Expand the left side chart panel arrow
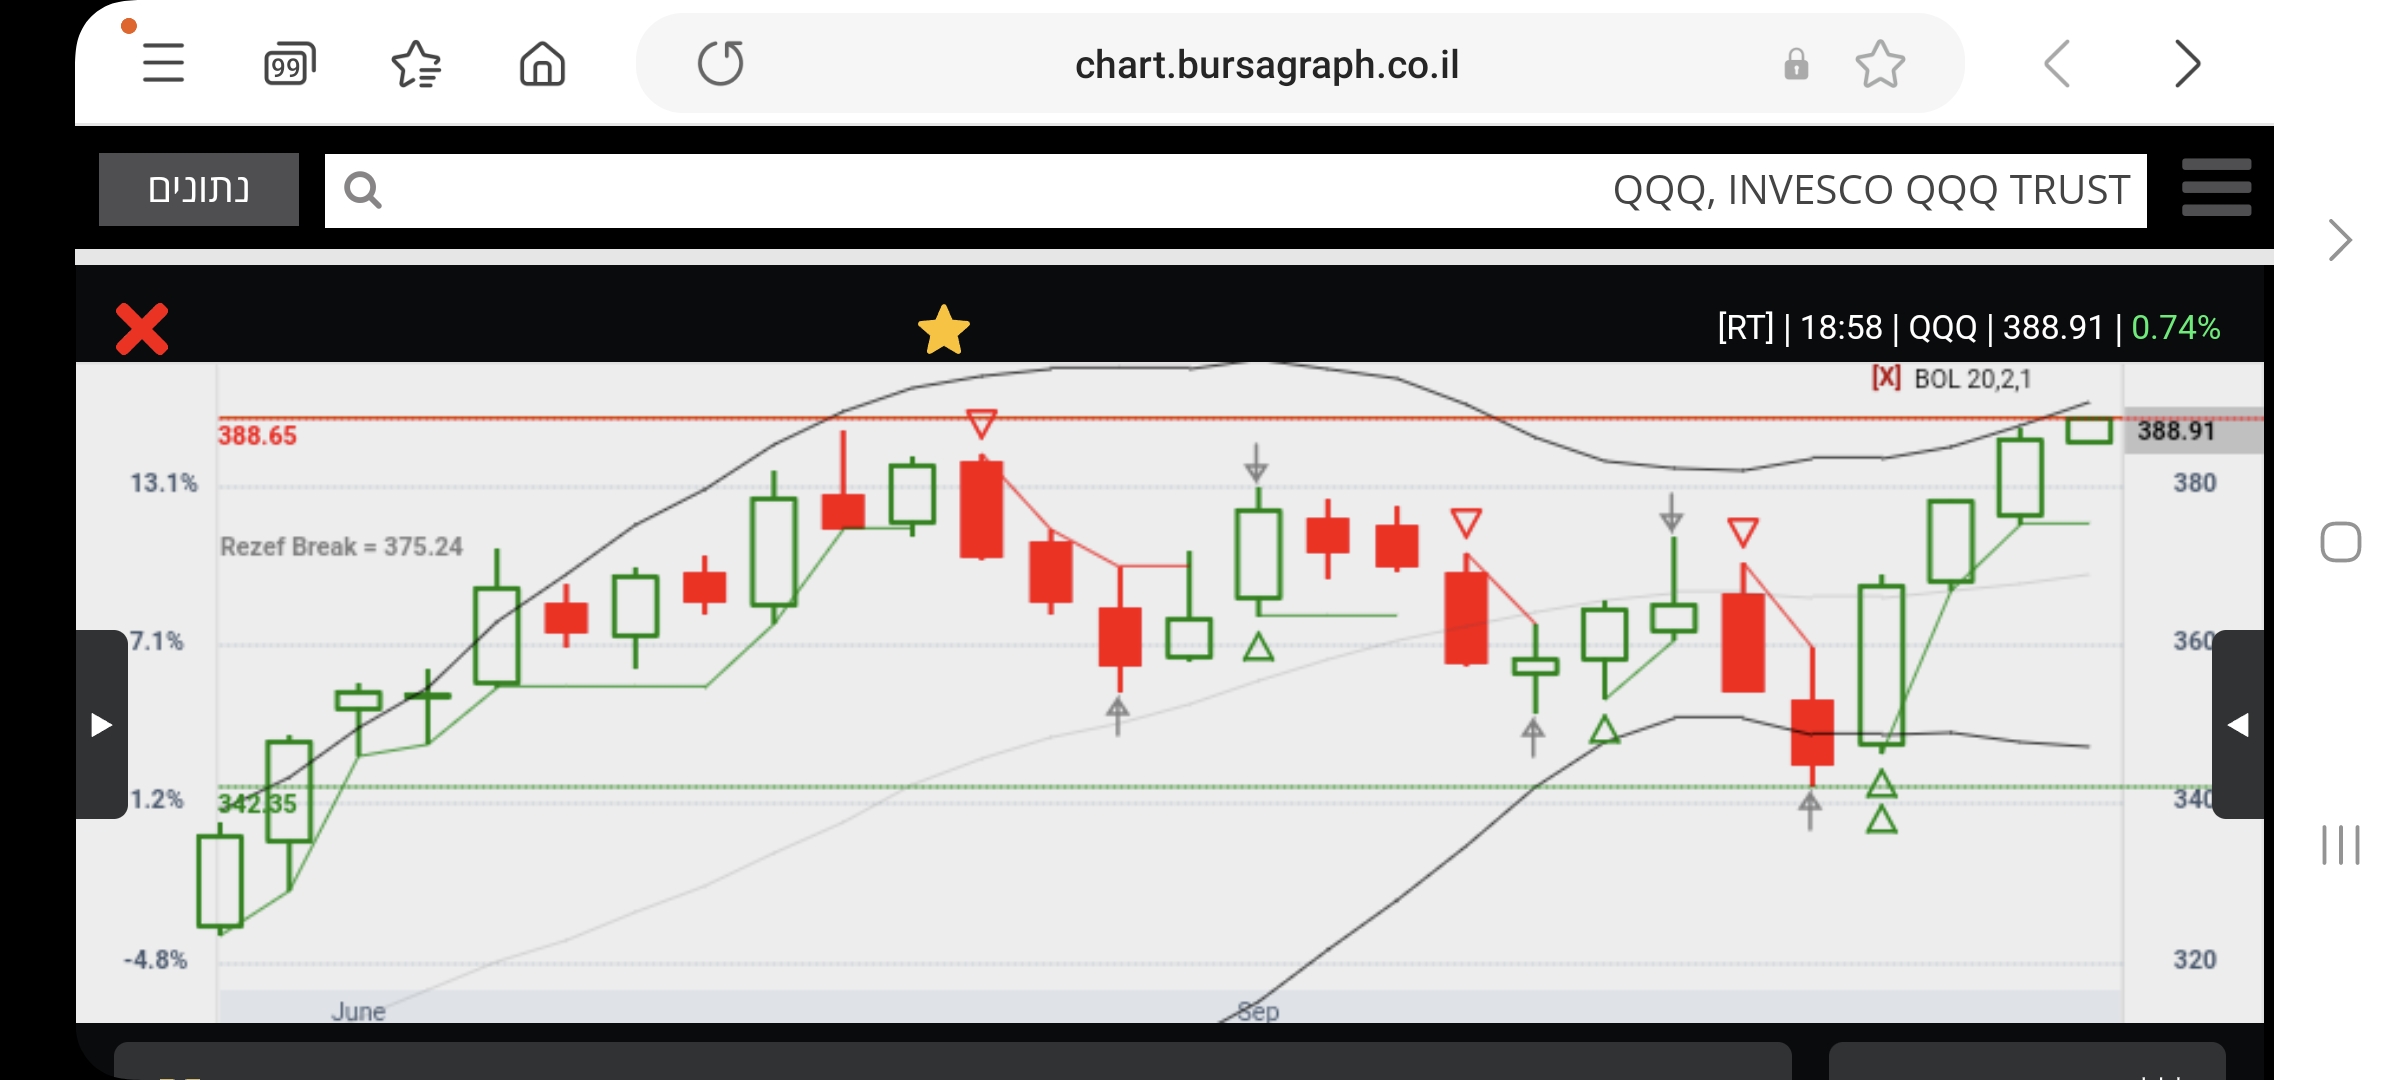 [101, 724]
